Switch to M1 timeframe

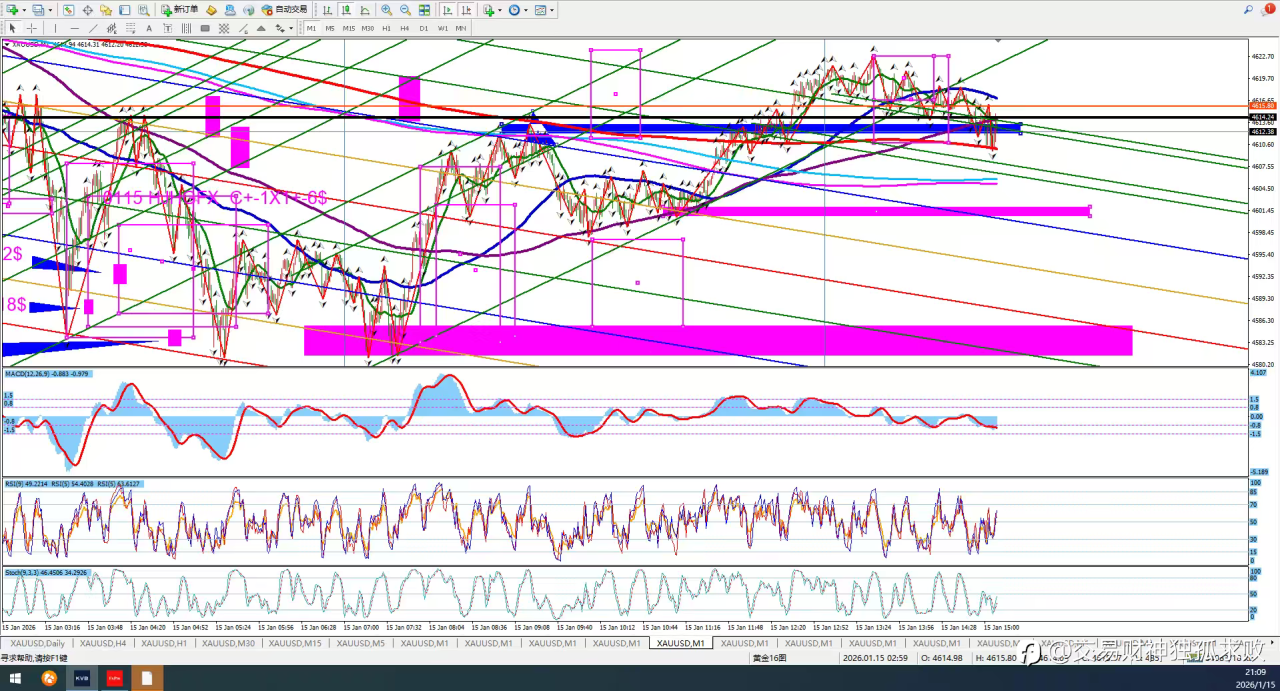pos(311,28)
